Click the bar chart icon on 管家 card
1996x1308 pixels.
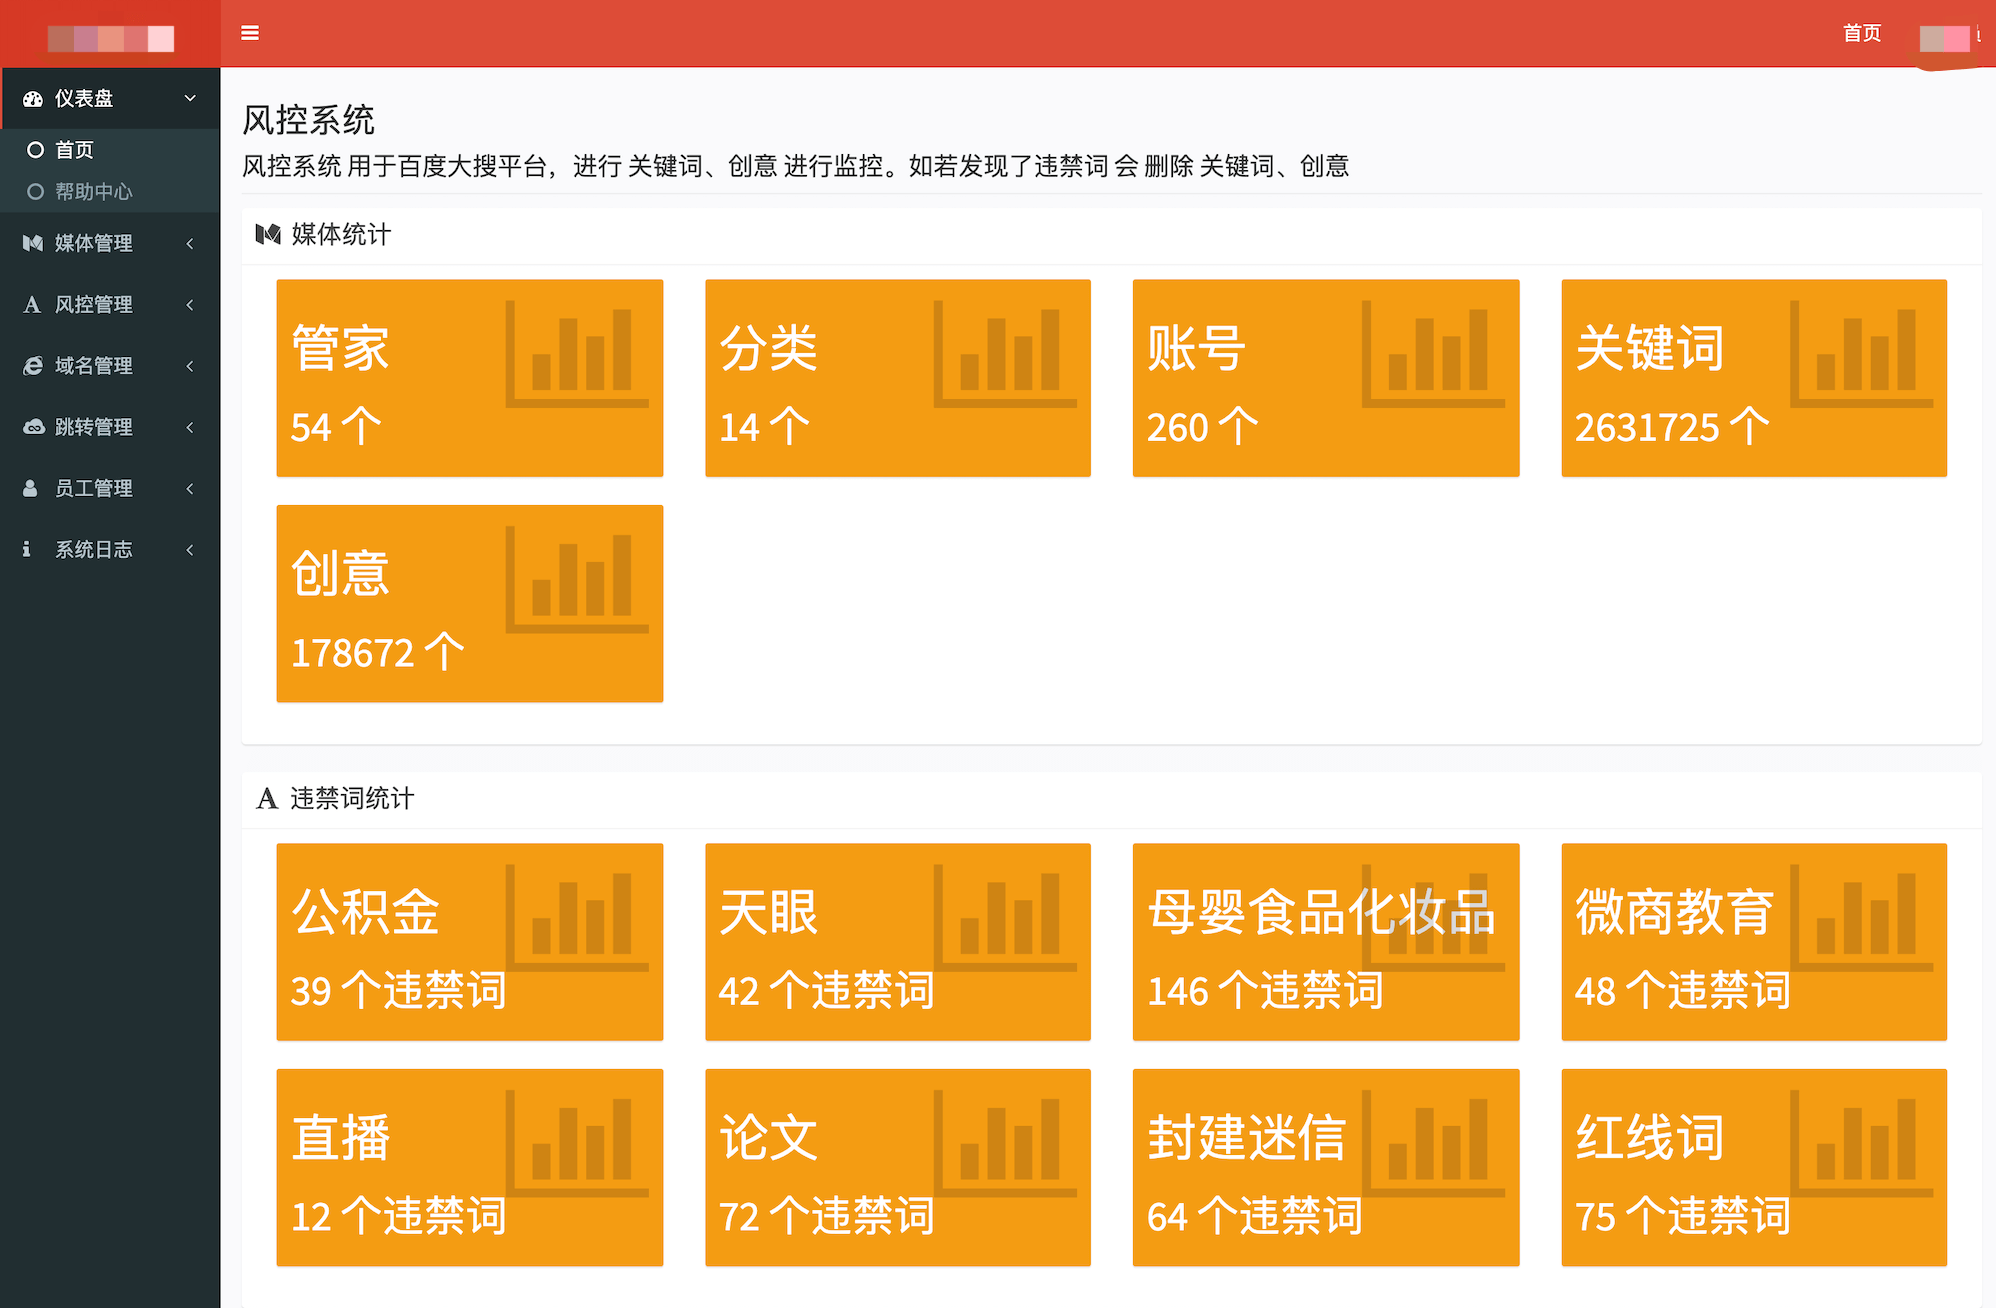point(577,354)
